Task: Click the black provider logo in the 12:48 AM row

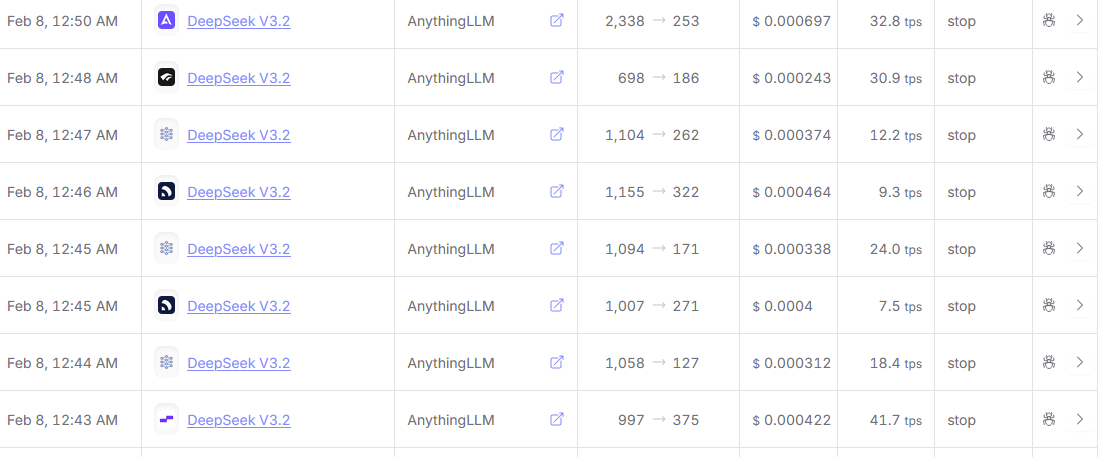Action: (x=167, y=77)
